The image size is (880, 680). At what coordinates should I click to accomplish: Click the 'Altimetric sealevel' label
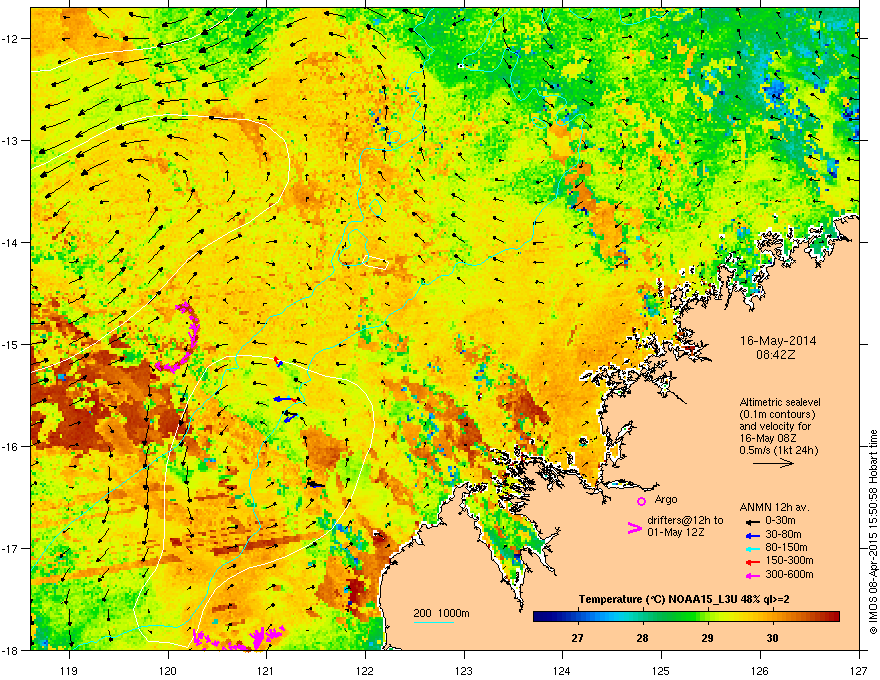780,402
